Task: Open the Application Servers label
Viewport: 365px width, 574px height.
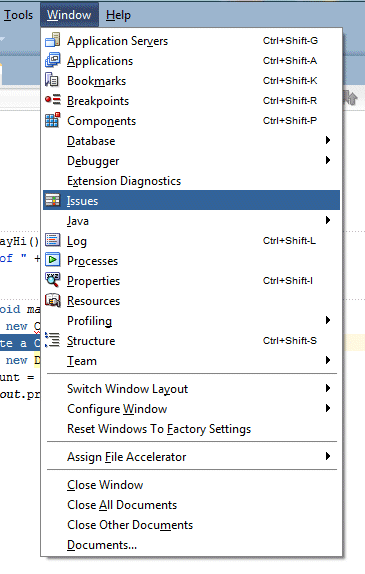Action: click(118, 41)
